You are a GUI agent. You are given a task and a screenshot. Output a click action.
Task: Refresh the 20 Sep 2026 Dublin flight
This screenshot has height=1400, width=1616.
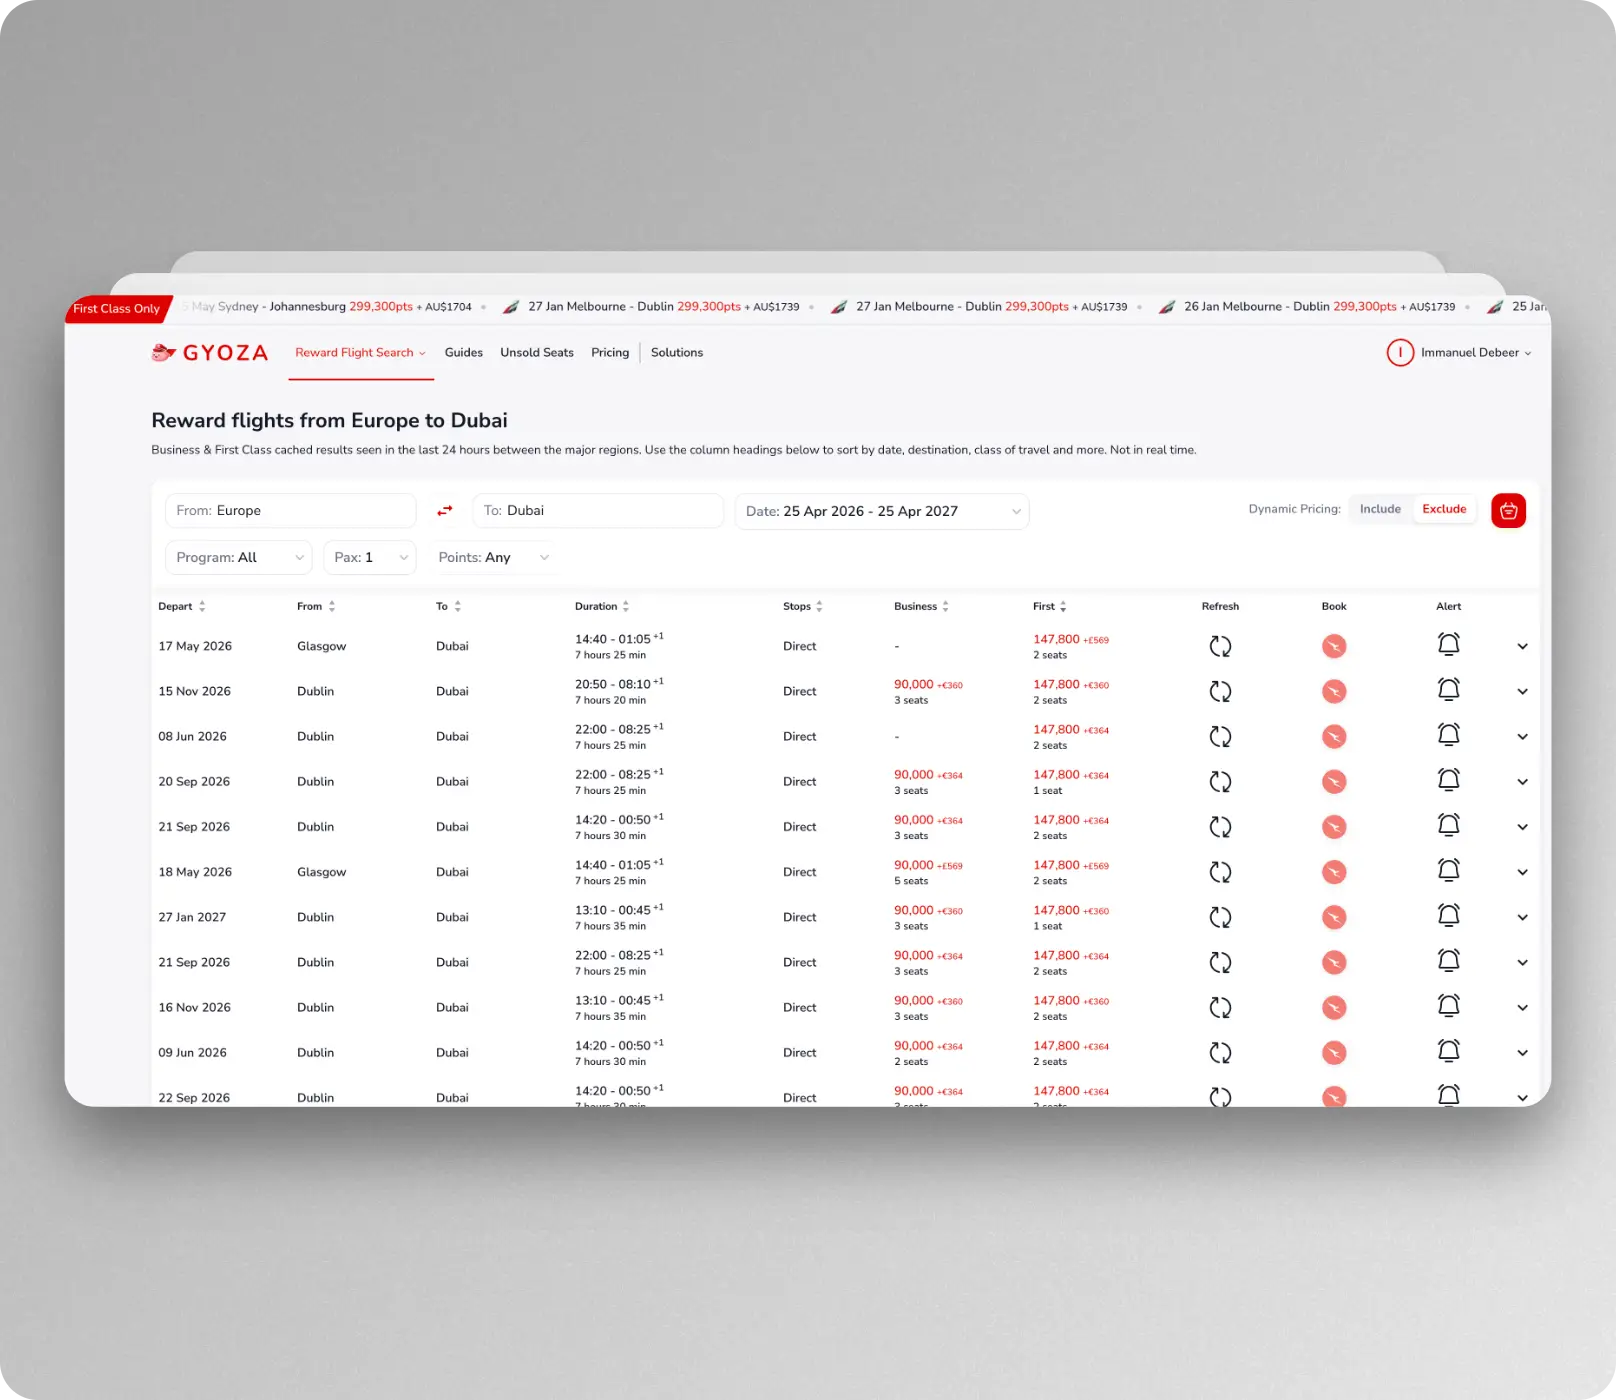click(1220, 782)
